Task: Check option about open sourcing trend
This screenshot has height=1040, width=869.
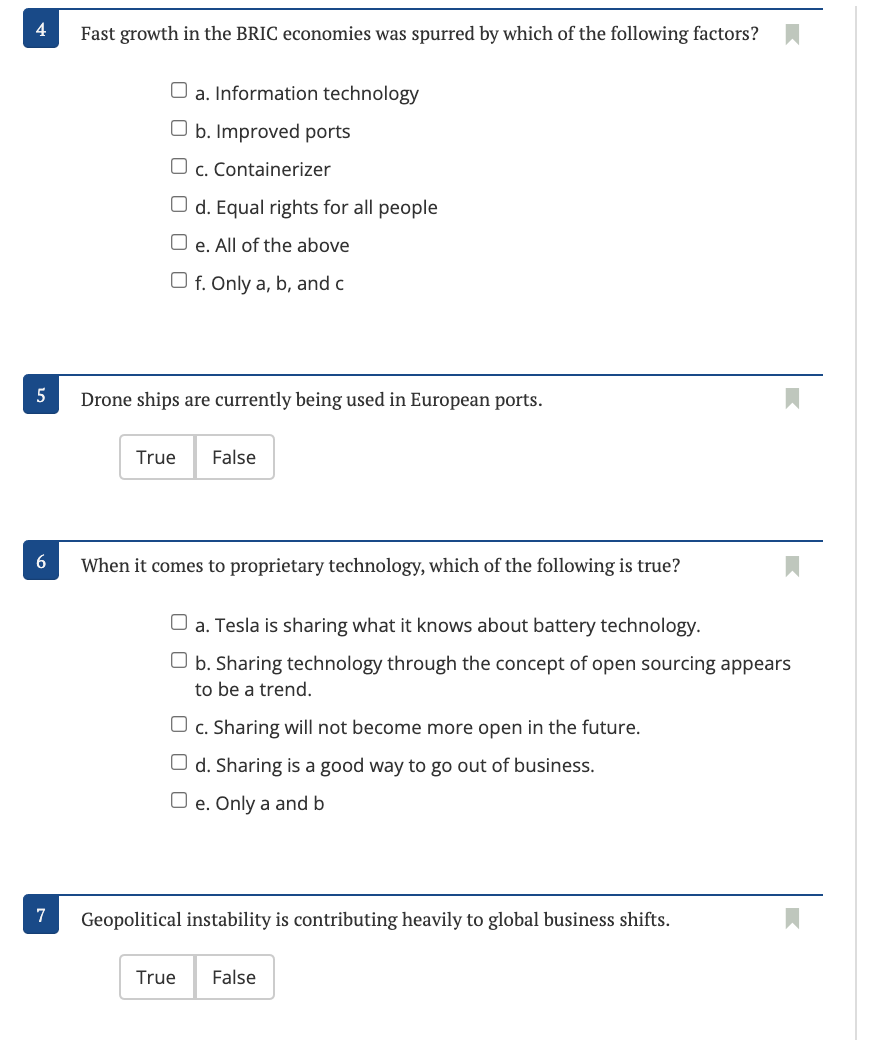Action: click(x=178, y=658)
